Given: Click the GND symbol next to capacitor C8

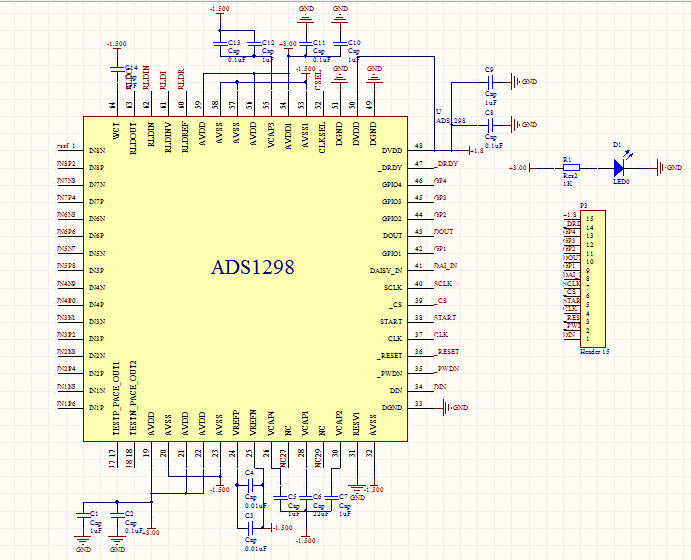Looking at the screenshot, I should click(523, 125).
